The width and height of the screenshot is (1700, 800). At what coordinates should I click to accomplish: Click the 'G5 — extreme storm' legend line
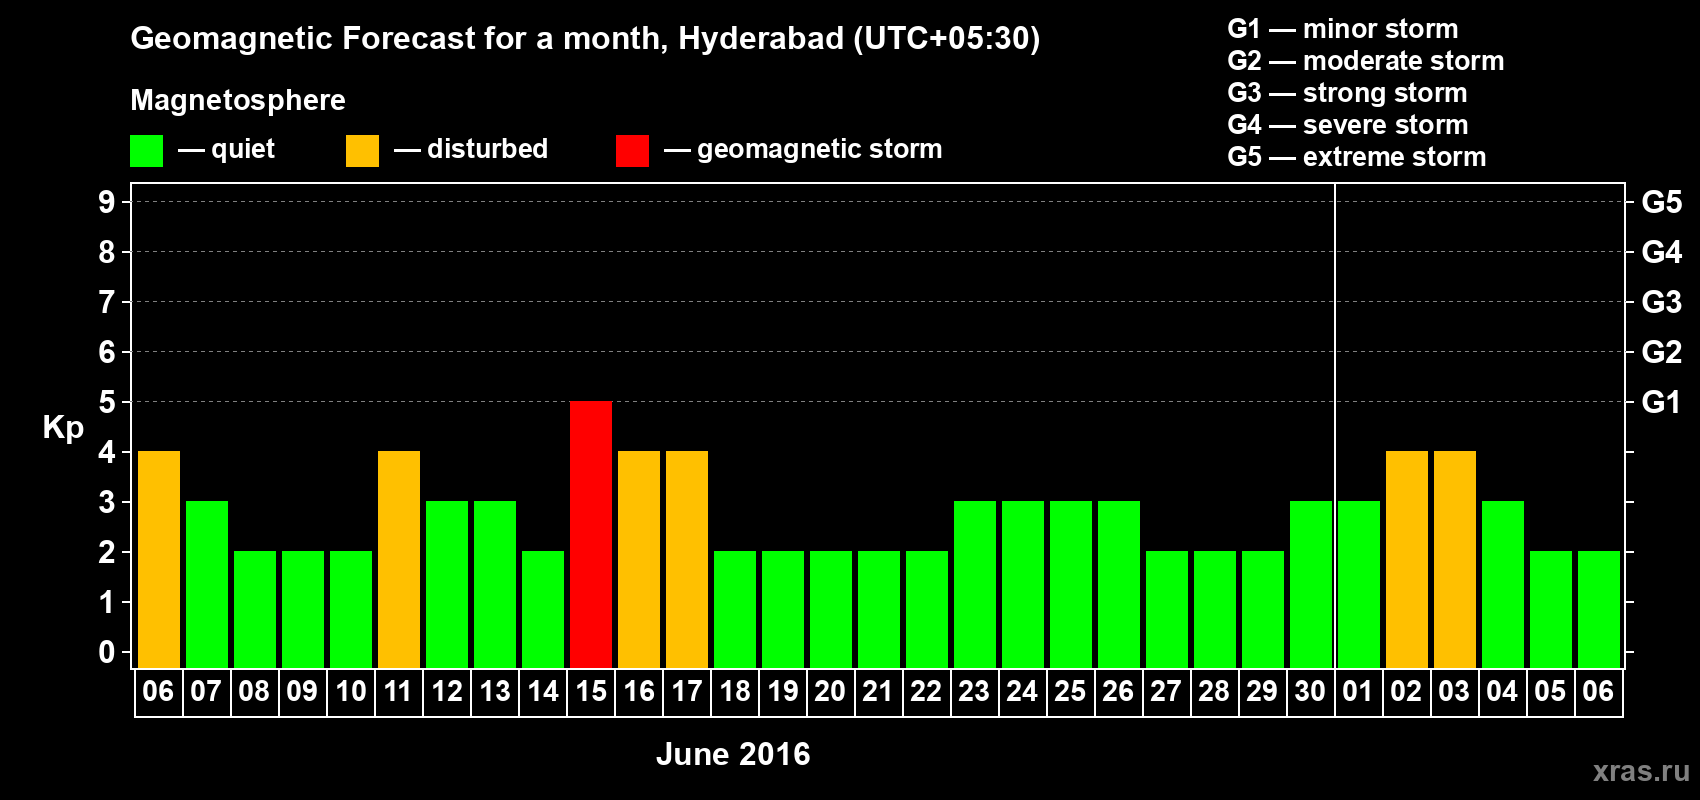1357,157
